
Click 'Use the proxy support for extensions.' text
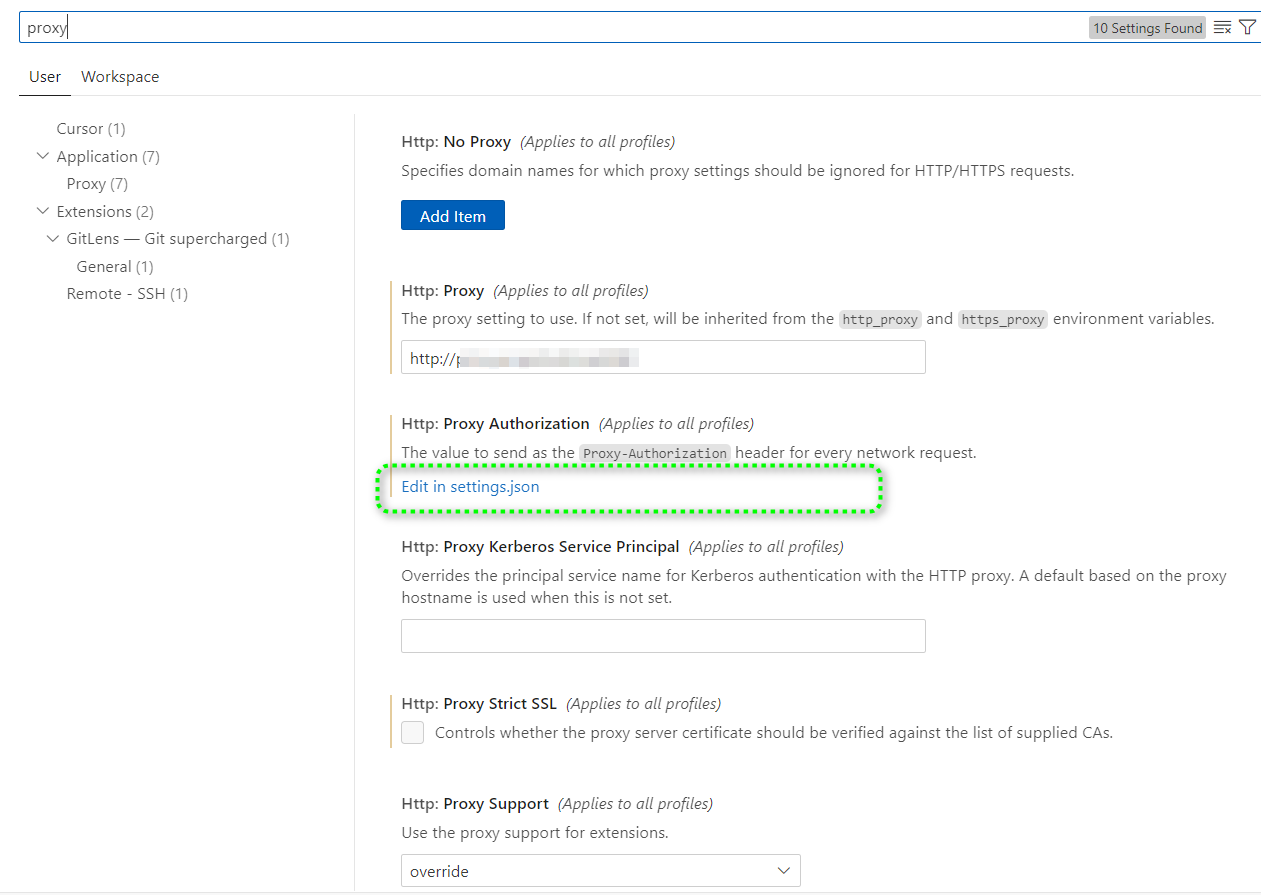click(535, 833)
